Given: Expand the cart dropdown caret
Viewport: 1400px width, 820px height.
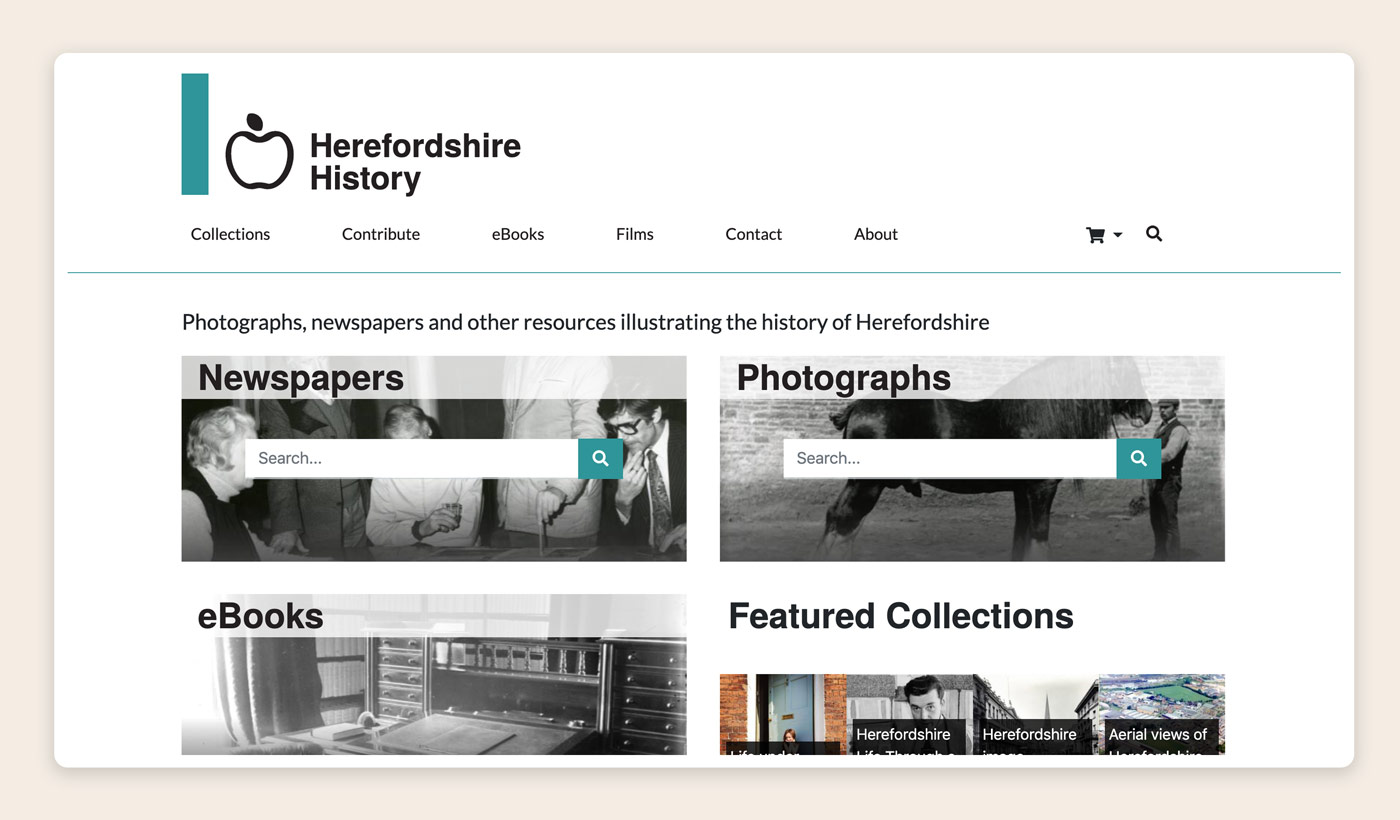Looking at the screenshot, I should (1118, 235).
